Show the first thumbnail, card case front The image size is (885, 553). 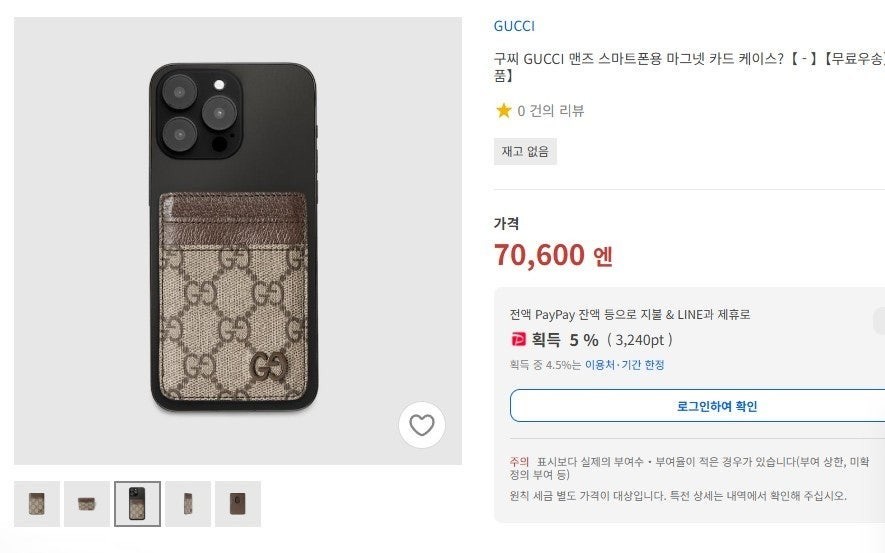coord(37,504)
